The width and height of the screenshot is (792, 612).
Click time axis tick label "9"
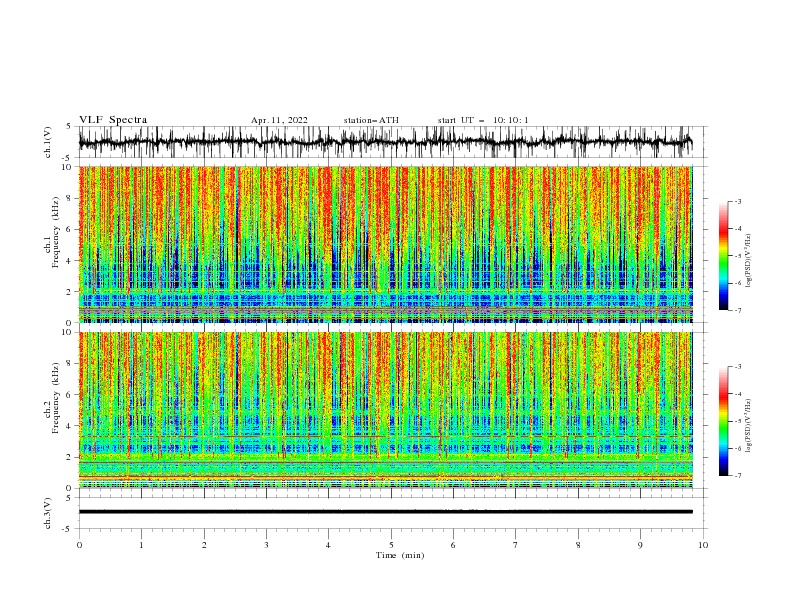(640, 545)
